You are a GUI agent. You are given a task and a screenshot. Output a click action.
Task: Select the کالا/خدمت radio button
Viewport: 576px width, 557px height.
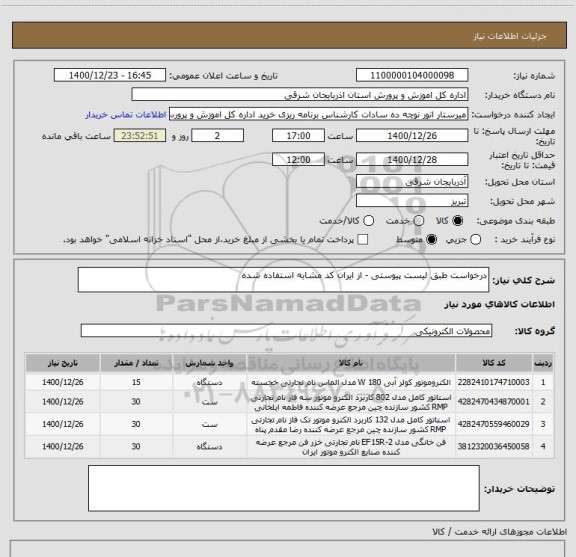pos(368,220)
